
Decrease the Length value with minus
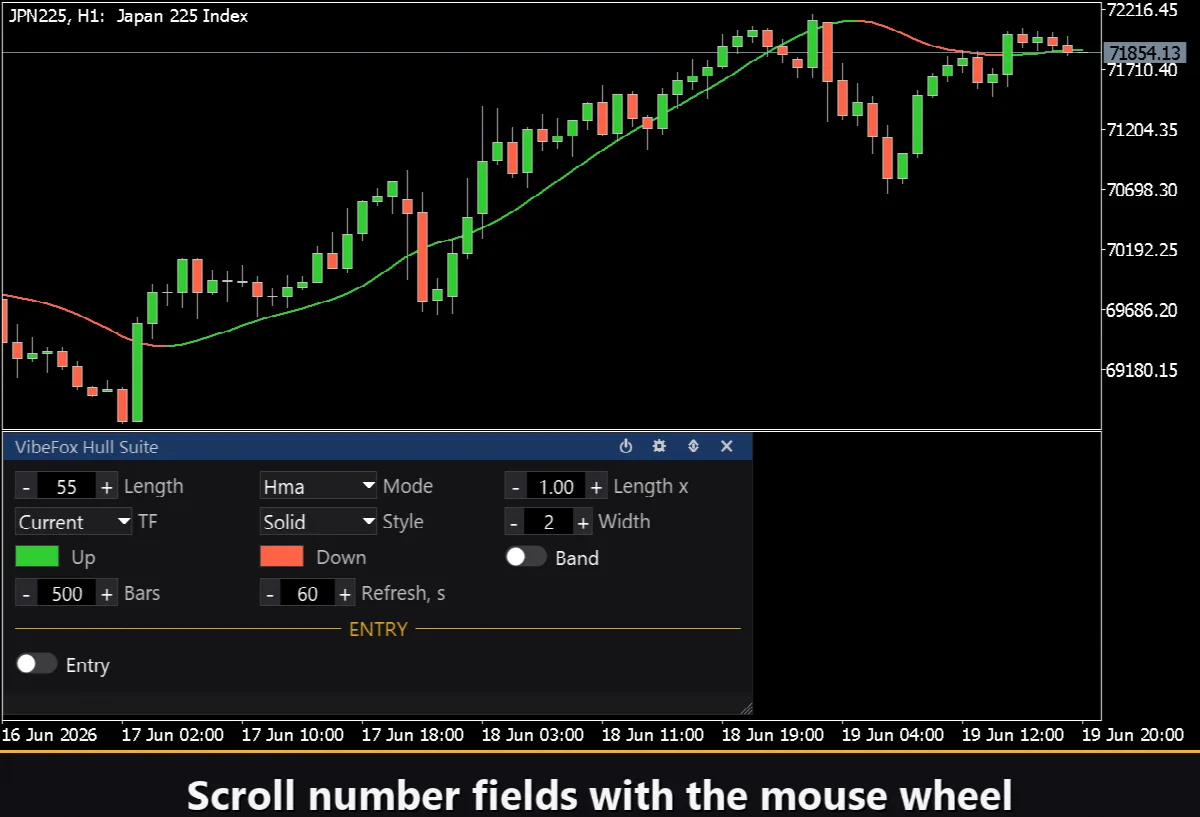[26, 487]
